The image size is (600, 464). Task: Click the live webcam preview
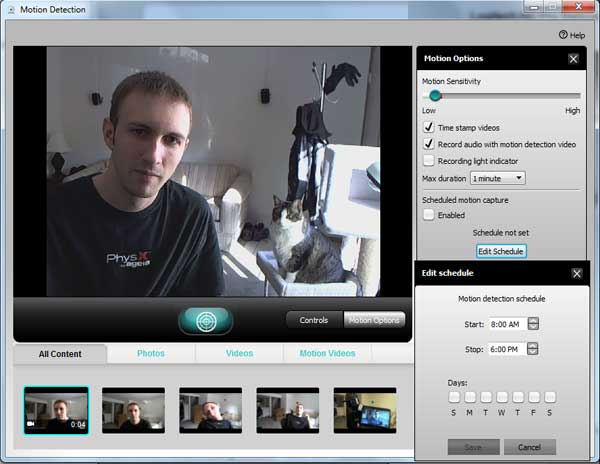[213, 172]
